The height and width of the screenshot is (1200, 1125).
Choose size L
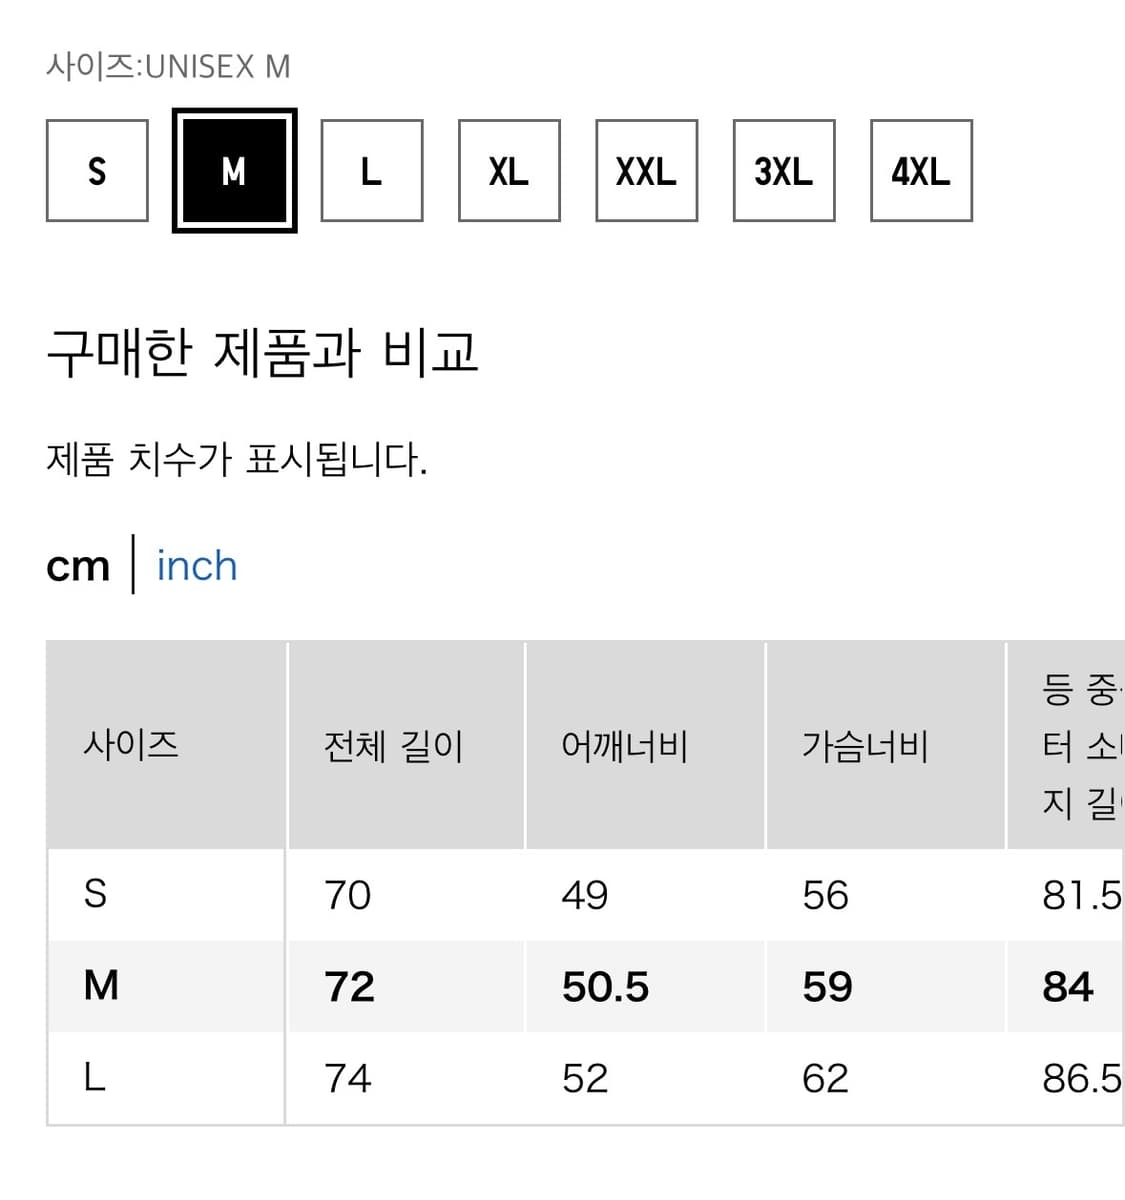pos(371,171)
